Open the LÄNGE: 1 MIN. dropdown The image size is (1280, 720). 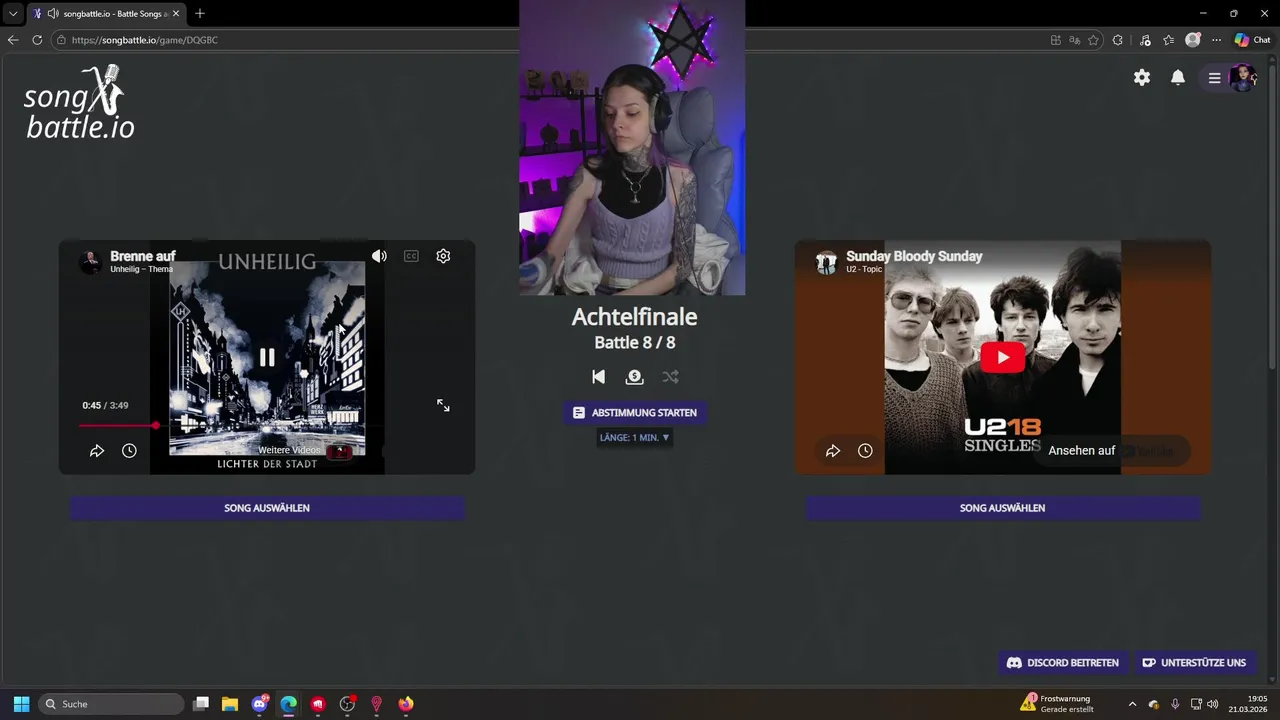(x=634, y=437)
